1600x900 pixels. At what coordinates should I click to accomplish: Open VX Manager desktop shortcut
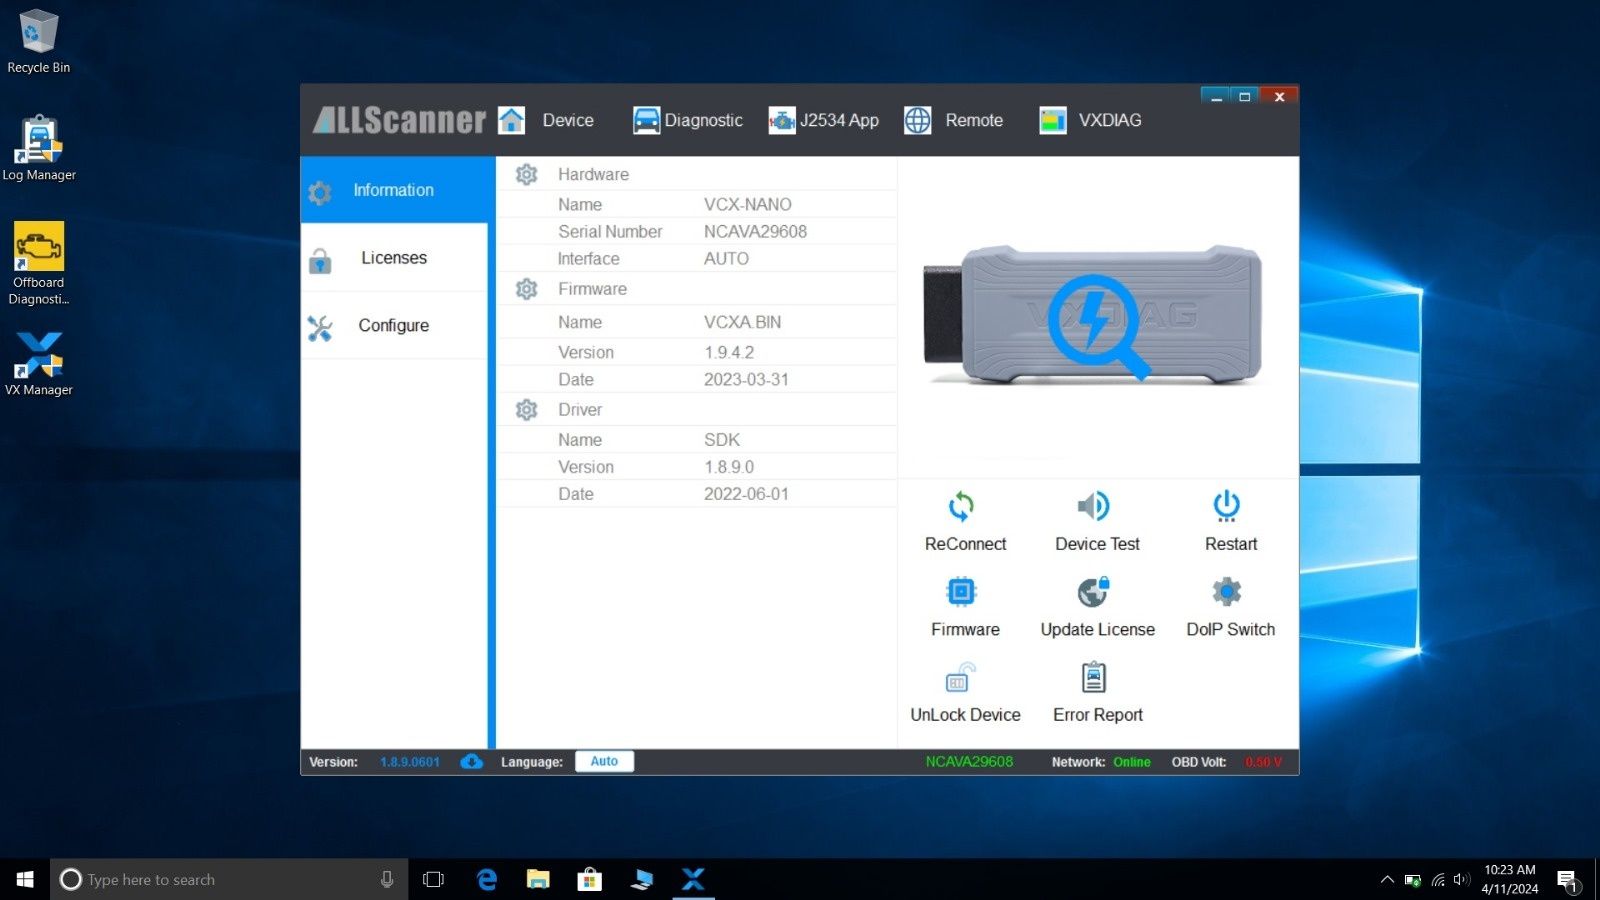click(39, 363)
